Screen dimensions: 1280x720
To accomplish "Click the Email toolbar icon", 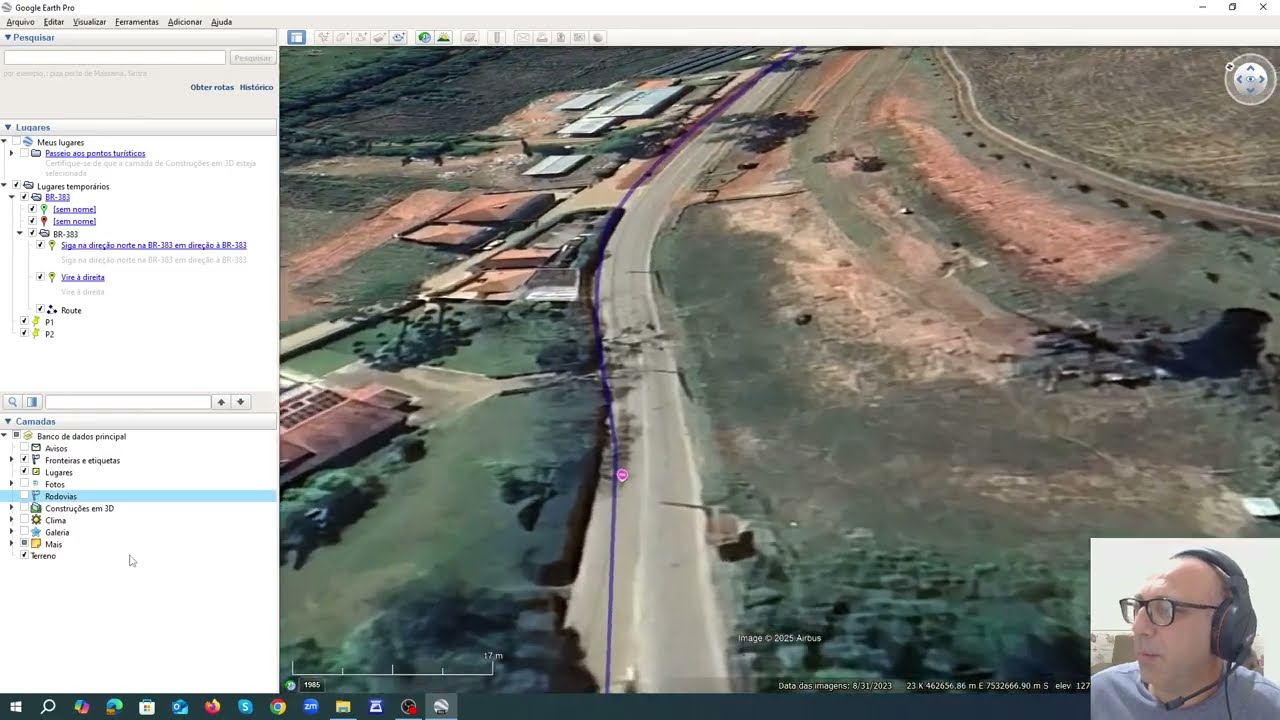I will 523,37.
